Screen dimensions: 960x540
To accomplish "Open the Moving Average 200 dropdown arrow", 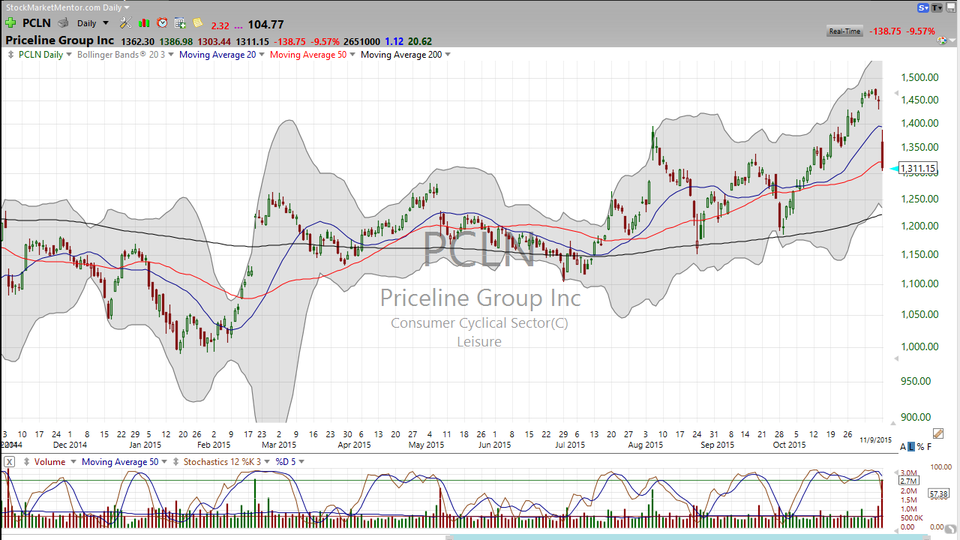I will pyautogui.click(x=448, y=54).
